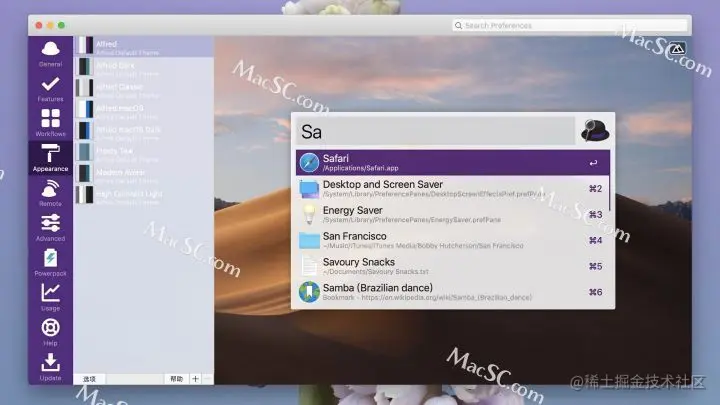Select the Appearance tab in sidebar
The image size is (720, 405).
[x=50, y=158]
